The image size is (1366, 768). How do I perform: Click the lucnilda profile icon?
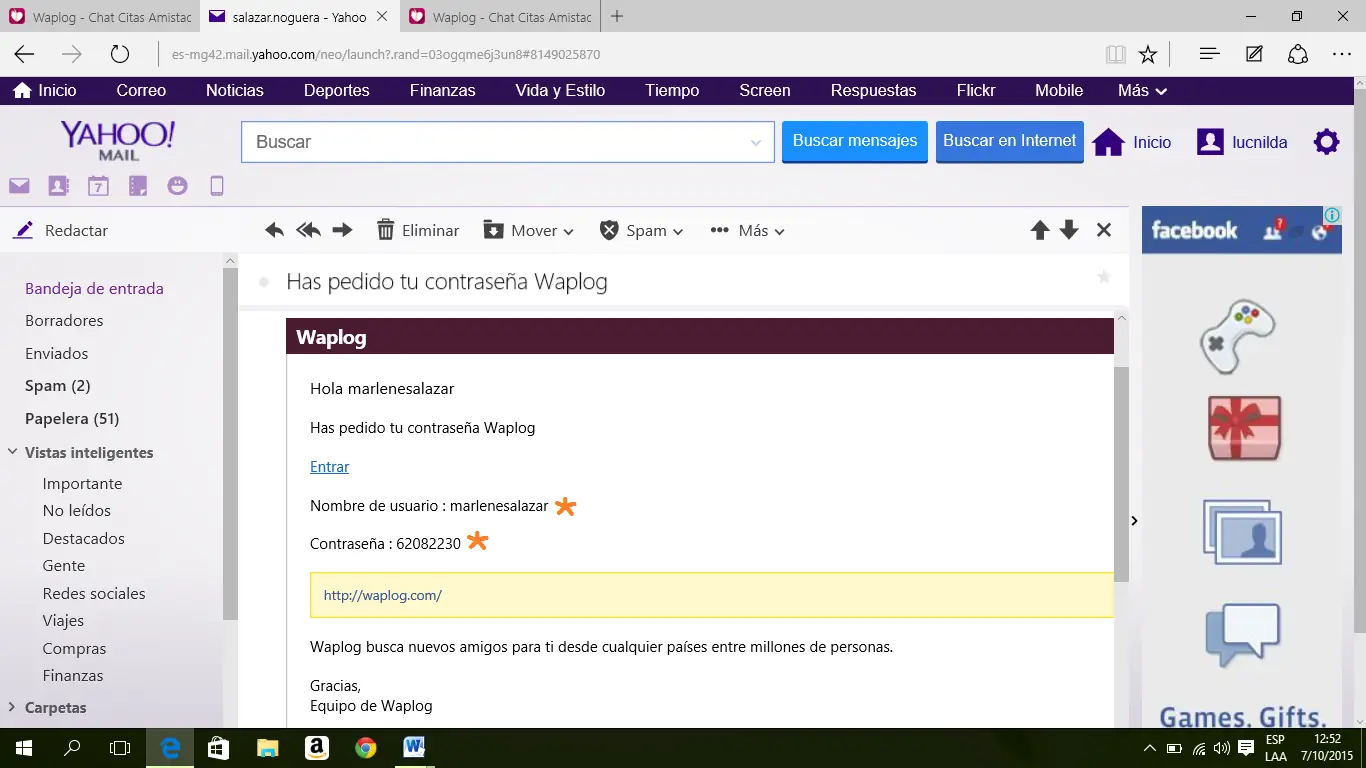(x=1210, y=142)
